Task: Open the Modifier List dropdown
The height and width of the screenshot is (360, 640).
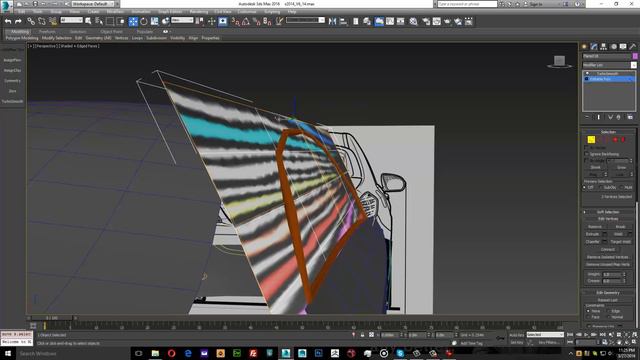Action: click(x=609, y=65)
